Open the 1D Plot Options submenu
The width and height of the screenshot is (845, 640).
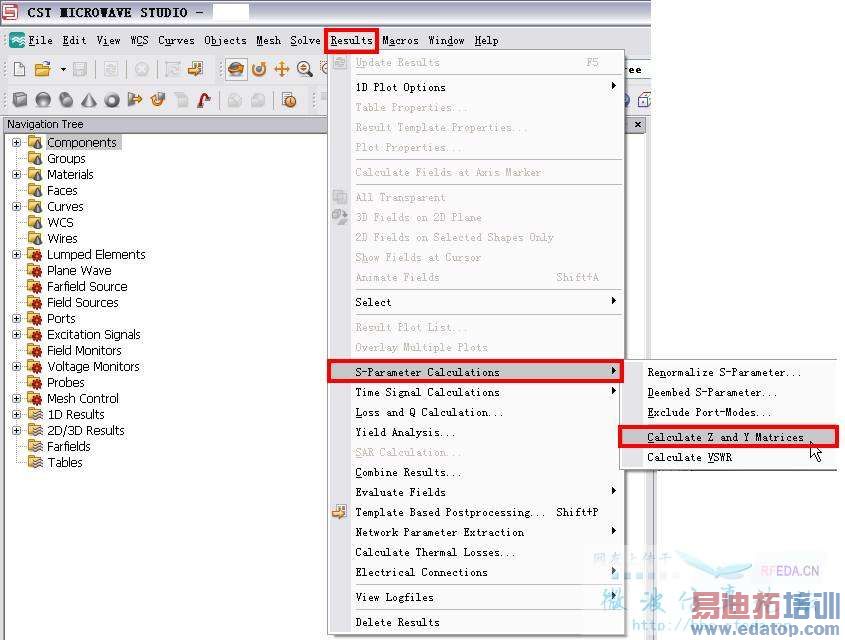click(x=476, y=87)
